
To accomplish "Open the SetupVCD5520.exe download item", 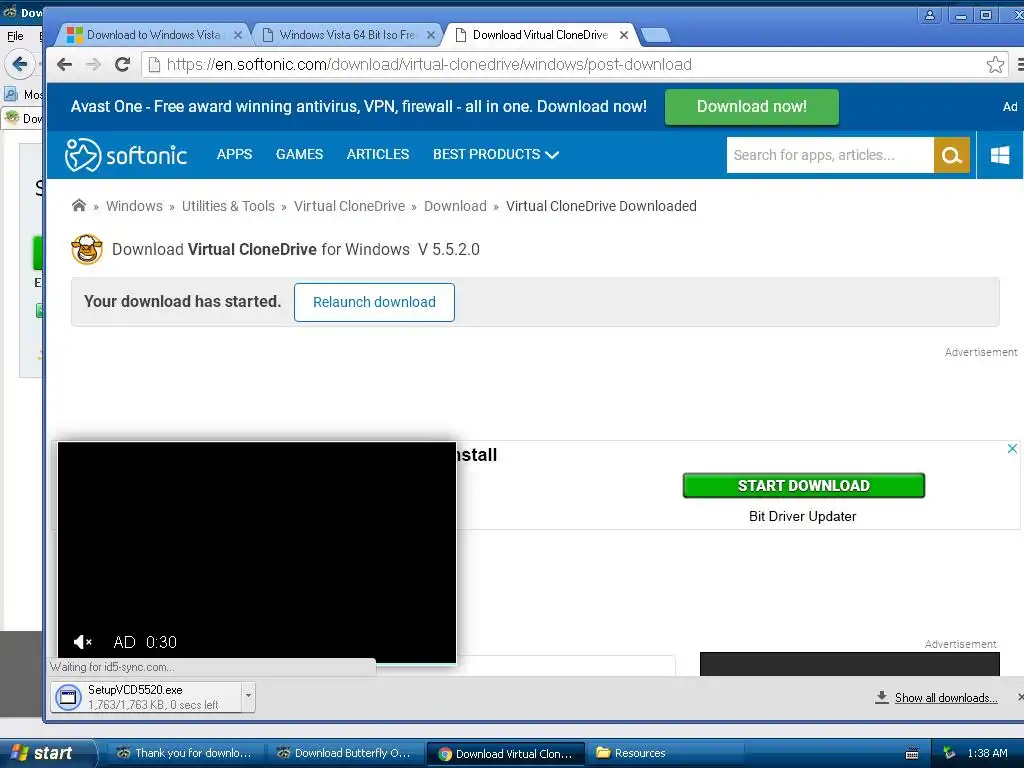I will tap(145, 697).
